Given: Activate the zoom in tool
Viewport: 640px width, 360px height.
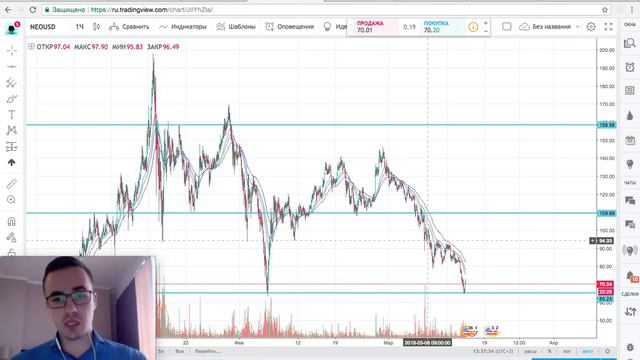Looking at the screenshot, I should [11, 200].
